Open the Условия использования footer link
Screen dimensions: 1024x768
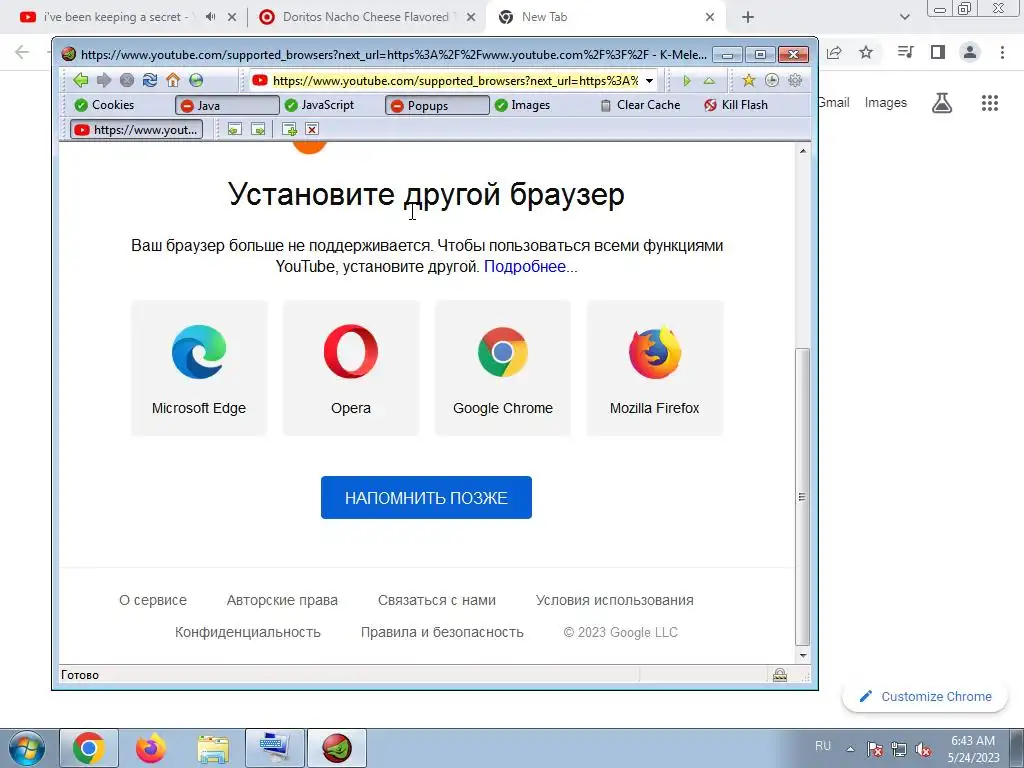point(615,600)
